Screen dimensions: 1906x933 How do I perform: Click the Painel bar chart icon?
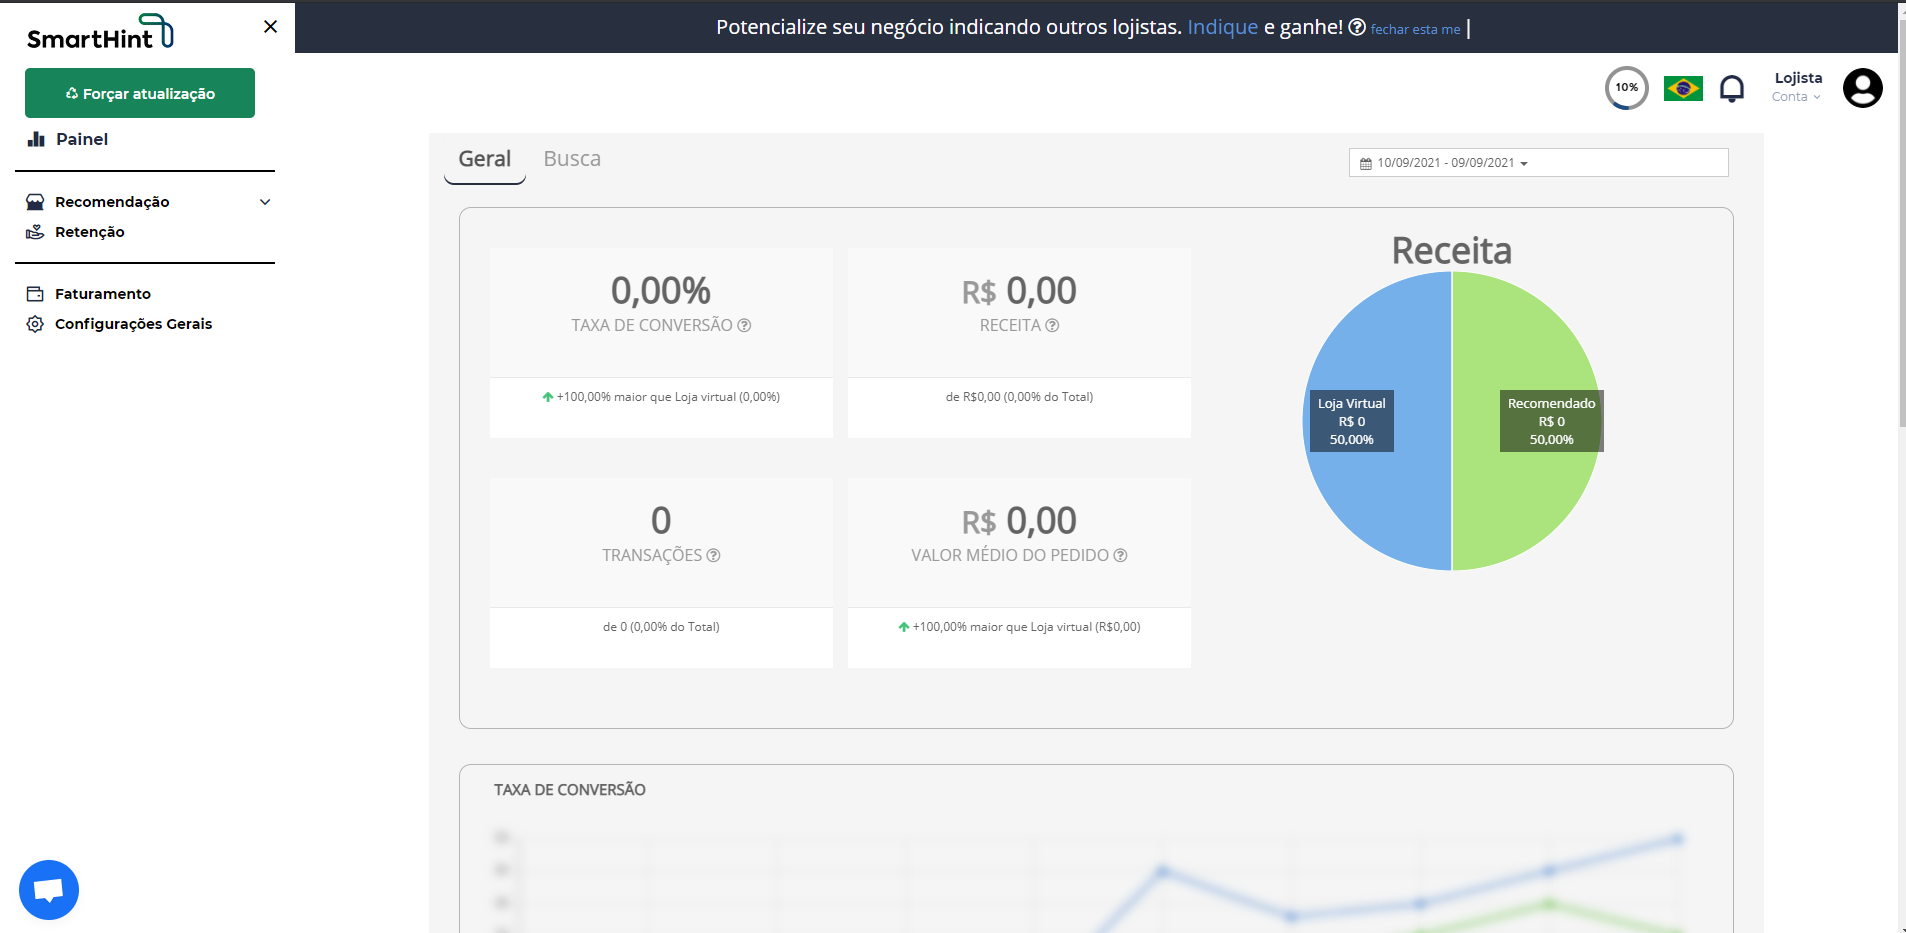(36, 139)
